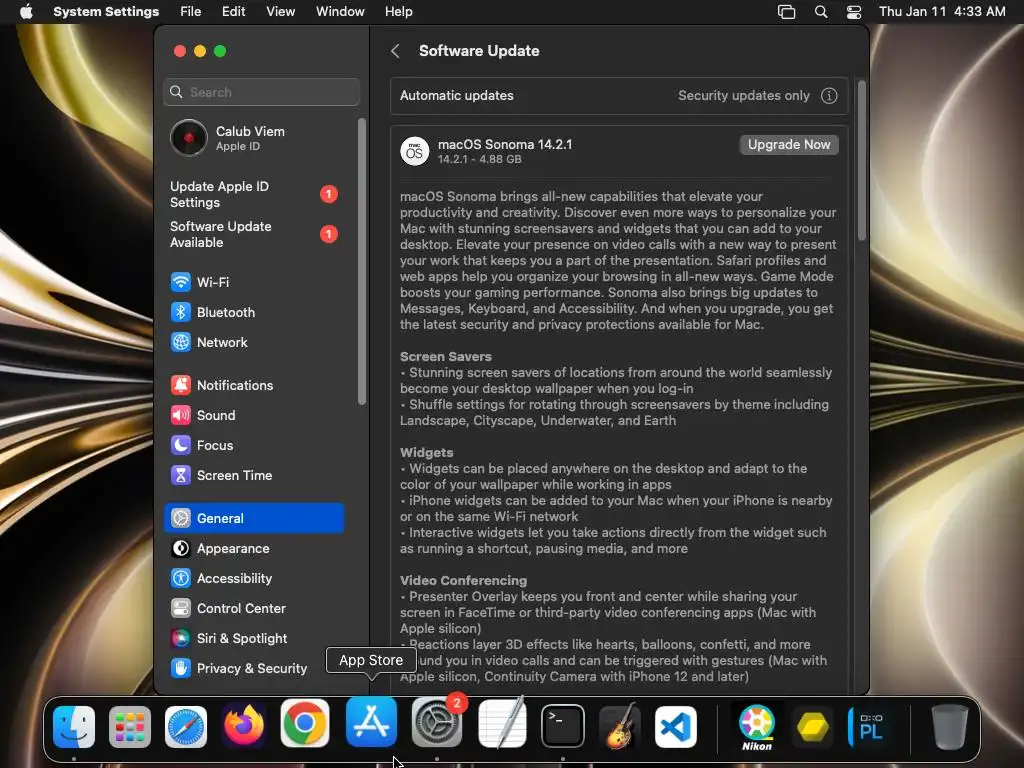Open the View menu

point(280,12)
